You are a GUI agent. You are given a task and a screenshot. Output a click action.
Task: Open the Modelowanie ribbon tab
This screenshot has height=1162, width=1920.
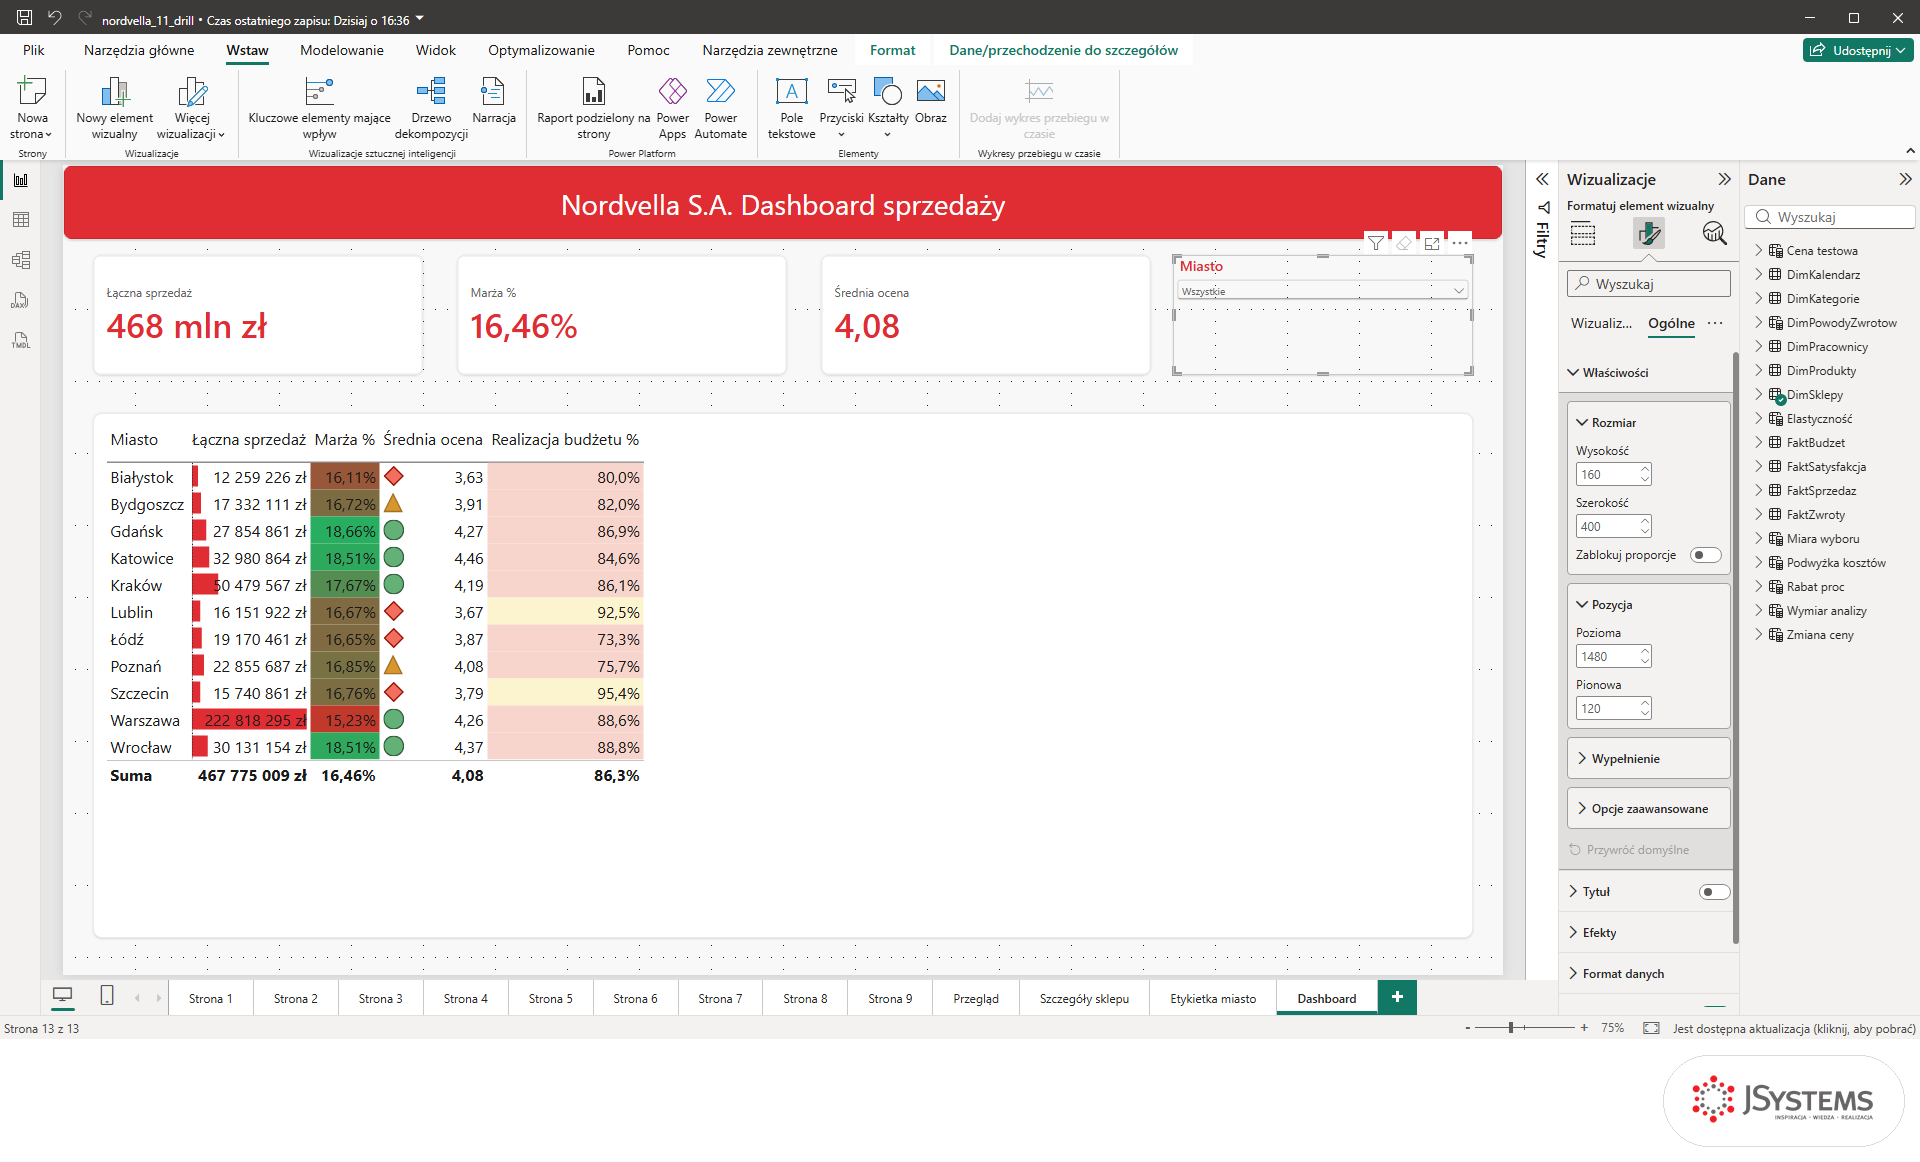click(341, 50)
